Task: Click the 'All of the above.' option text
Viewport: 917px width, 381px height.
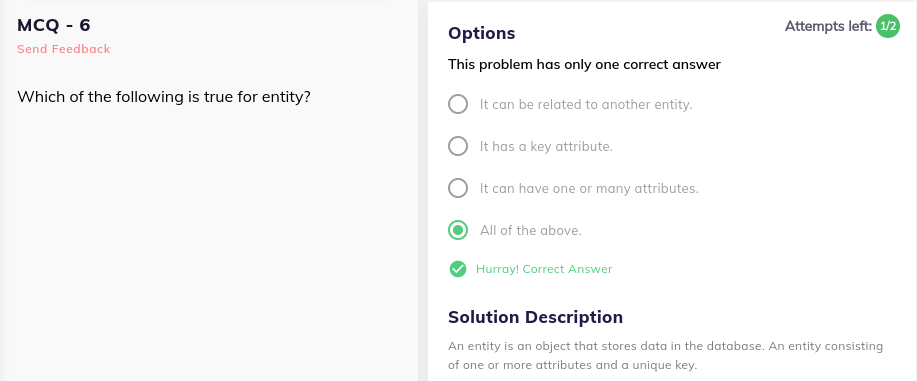Action: [531, 231]
